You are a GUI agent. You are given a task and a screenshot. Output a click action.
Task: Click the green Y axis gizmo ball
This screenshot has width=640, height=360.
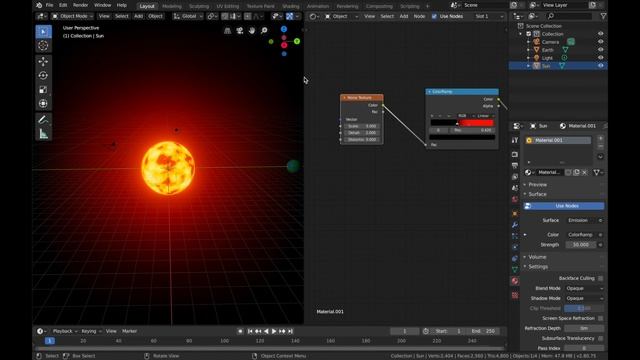tap(297, 41)
